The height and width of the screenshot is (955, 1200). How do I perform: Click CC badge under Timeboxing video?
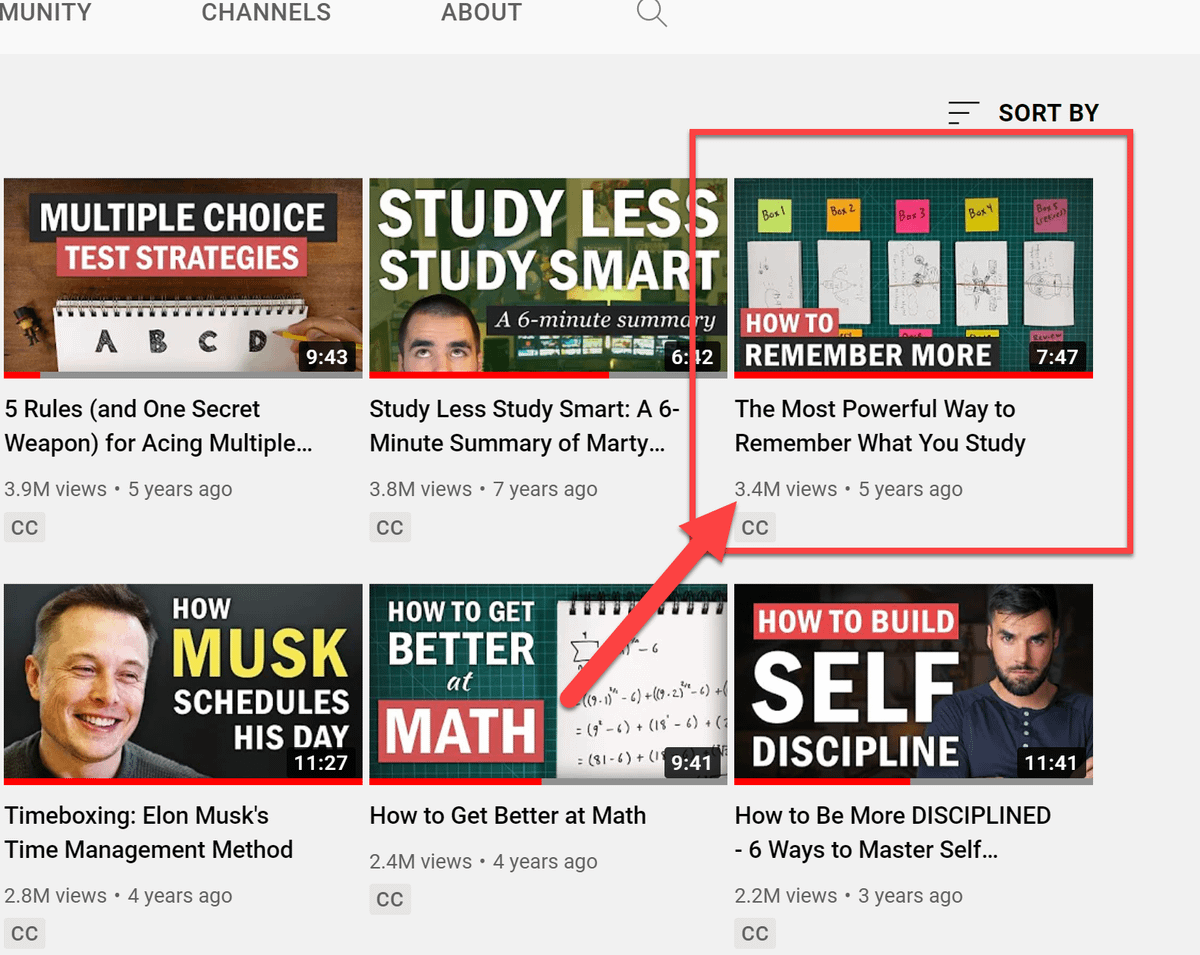point(24,934)
